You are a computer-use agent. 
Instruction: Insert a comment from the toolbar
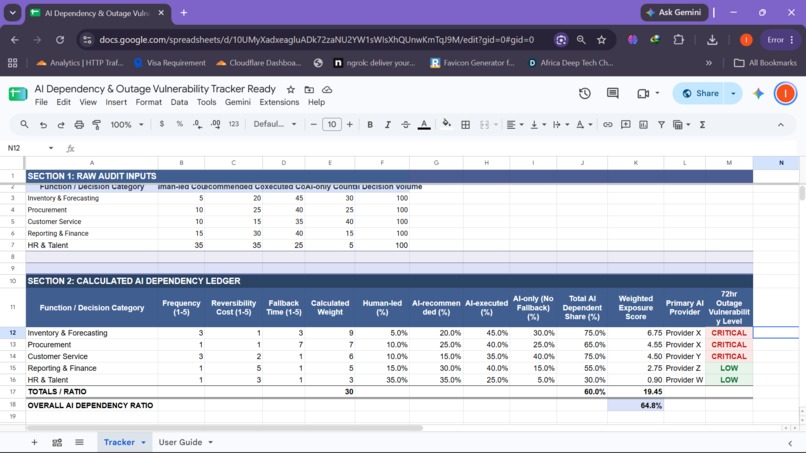point(626,124)
